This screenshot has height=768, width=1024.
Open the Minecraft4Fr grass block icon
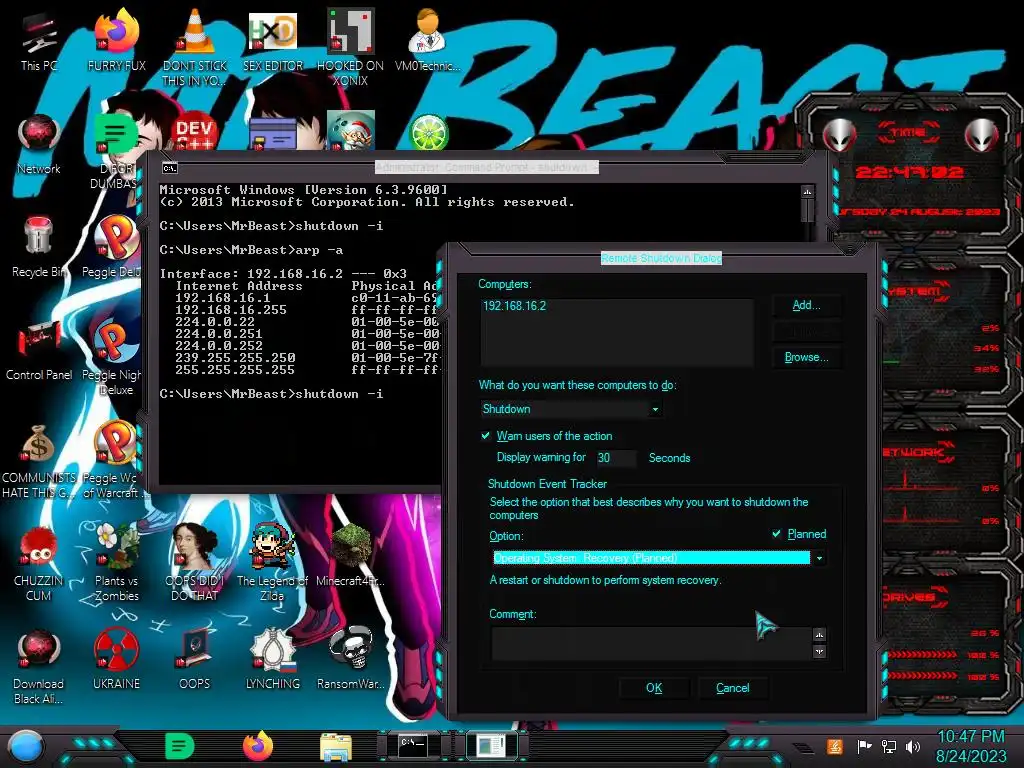pos(350,555)
